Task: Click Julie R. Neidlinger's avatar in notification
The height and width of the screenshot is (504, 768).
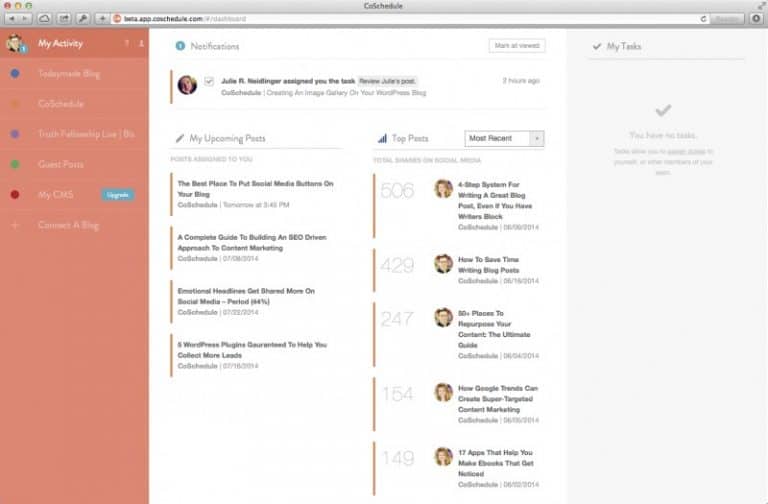Action: click(x=187, y=85)
